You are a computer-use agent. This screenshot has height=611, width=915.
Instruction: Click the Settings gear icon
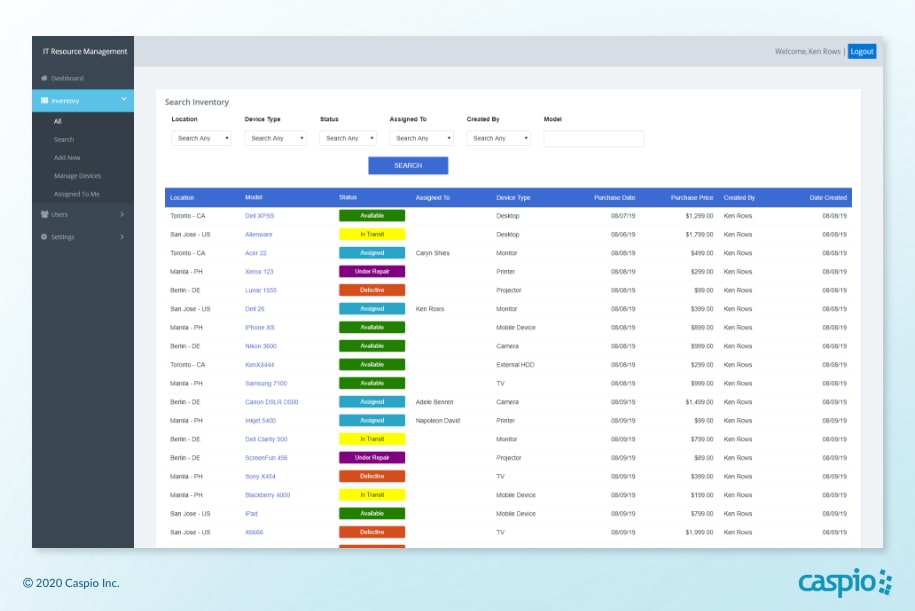44,237
